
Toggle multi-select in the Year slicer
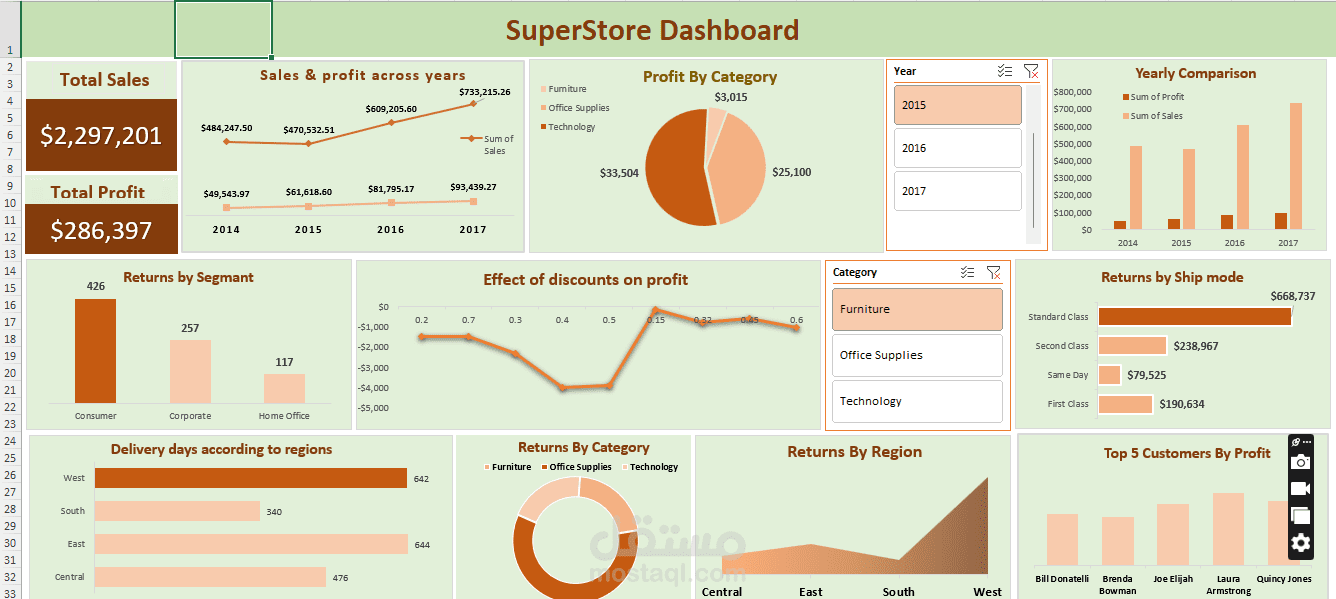coord(1005,71)
